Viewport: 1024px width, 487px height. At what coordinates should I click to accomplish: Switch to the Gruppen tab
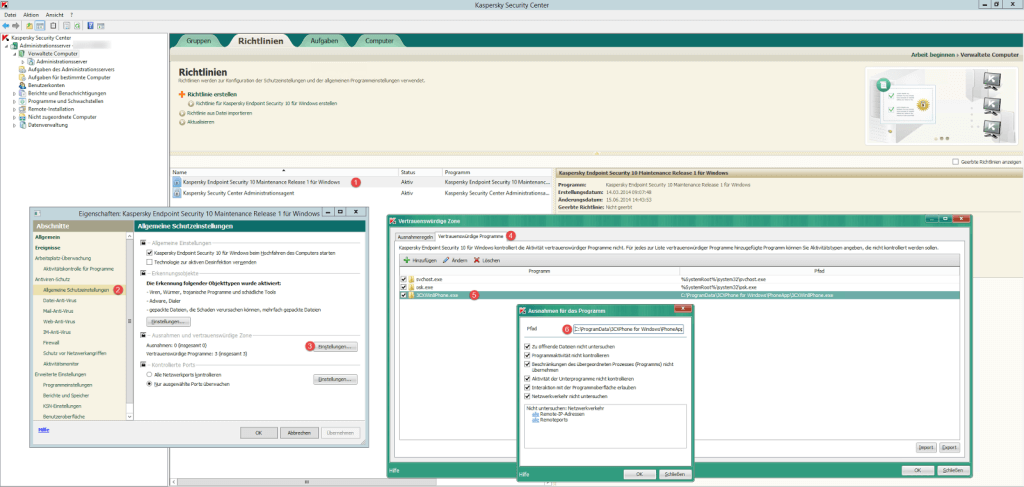(x=199, y=40)
